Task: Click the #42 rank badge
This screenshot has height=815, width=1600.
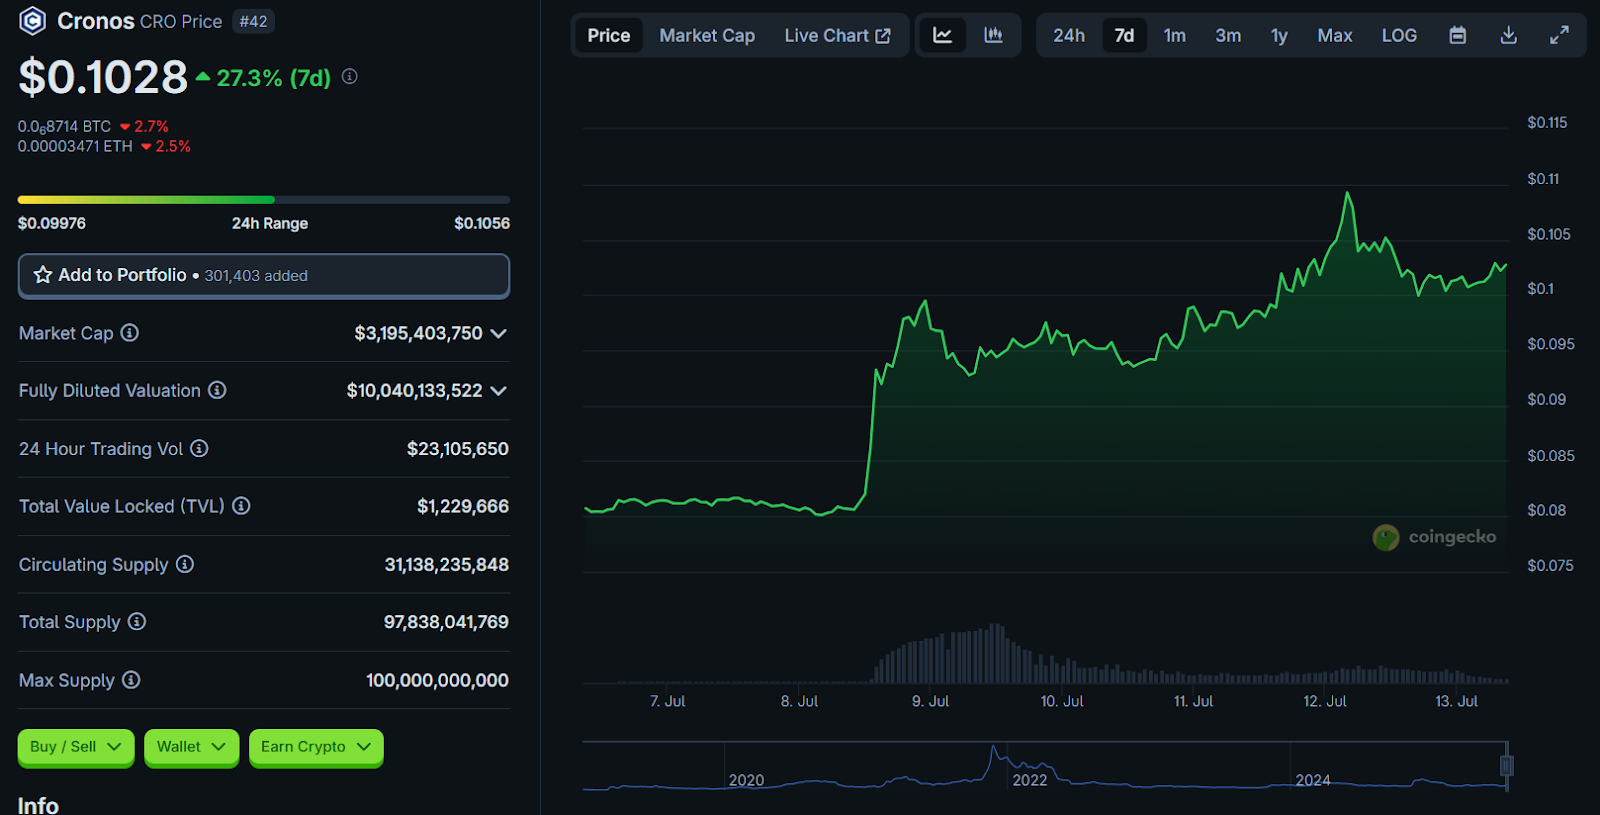Action: pos(253,21)
